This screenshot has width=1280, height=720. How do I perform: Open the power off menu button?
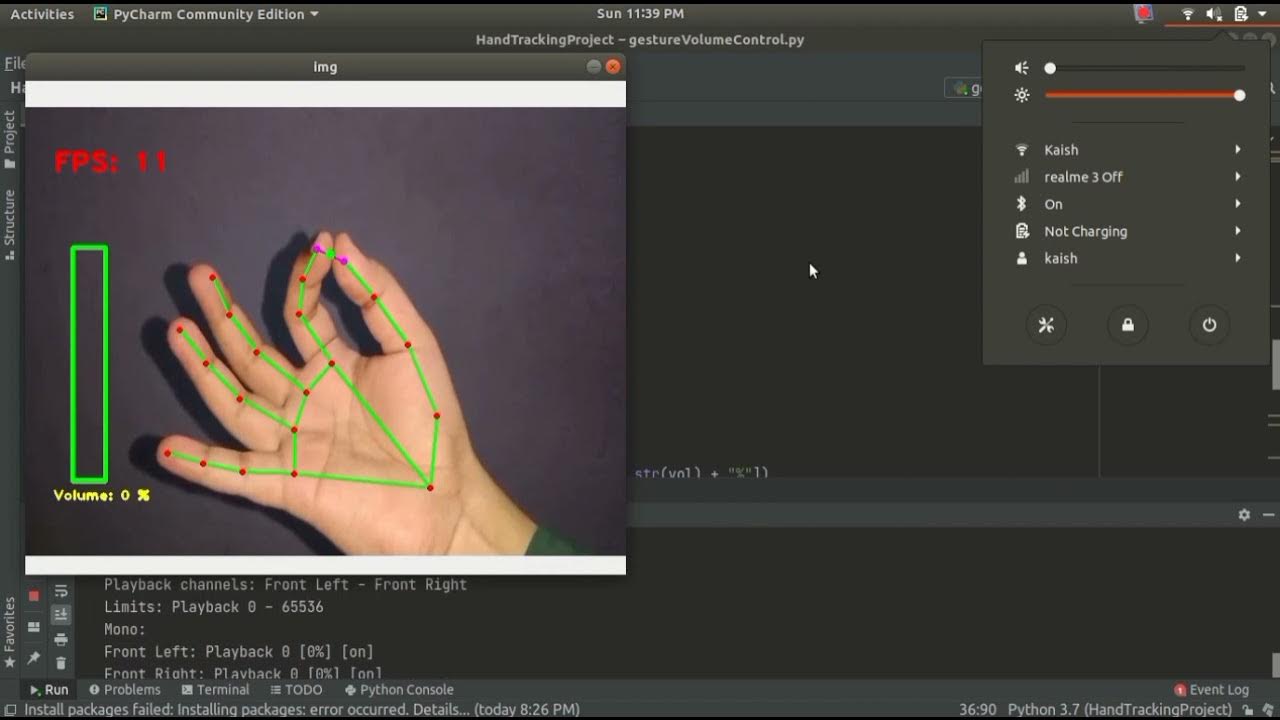tap(1209, 325)
